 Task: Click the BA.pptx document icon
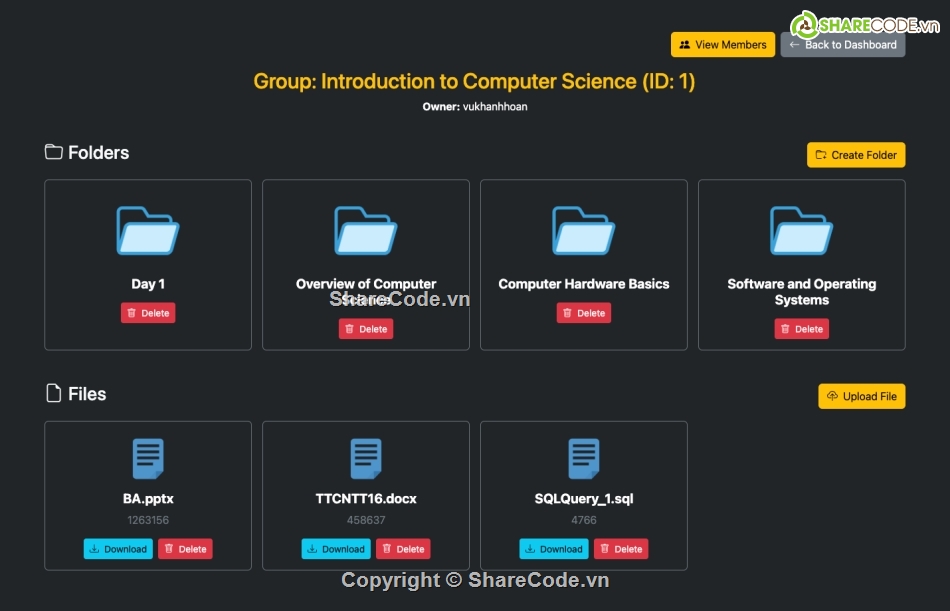(x=148, y=459)
